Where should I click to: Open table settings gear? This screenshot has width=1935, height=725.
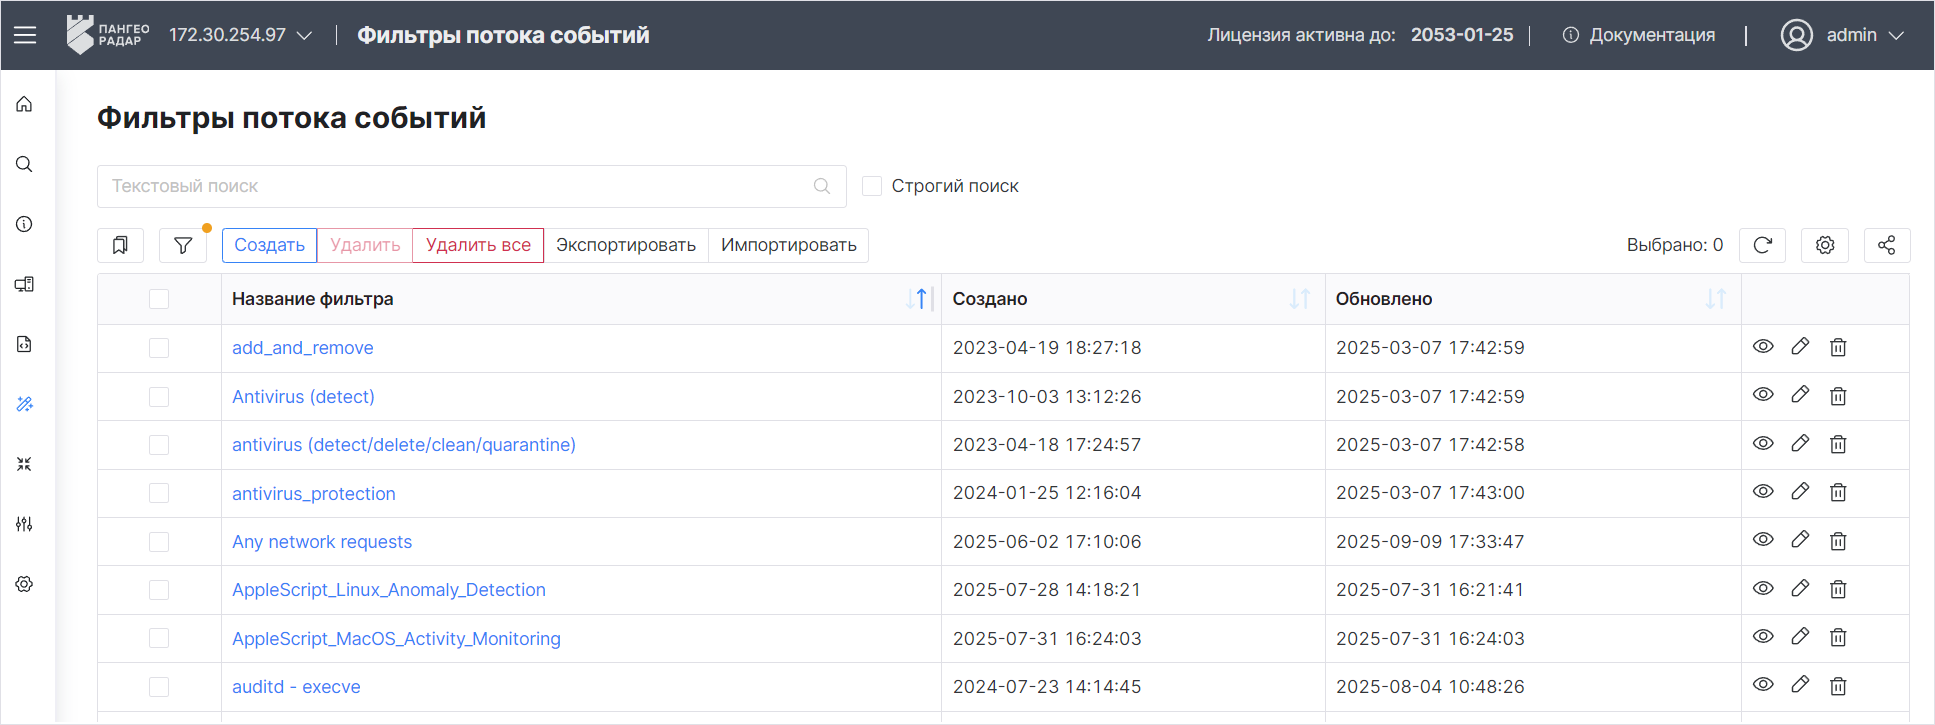[x=1825, y=245]
